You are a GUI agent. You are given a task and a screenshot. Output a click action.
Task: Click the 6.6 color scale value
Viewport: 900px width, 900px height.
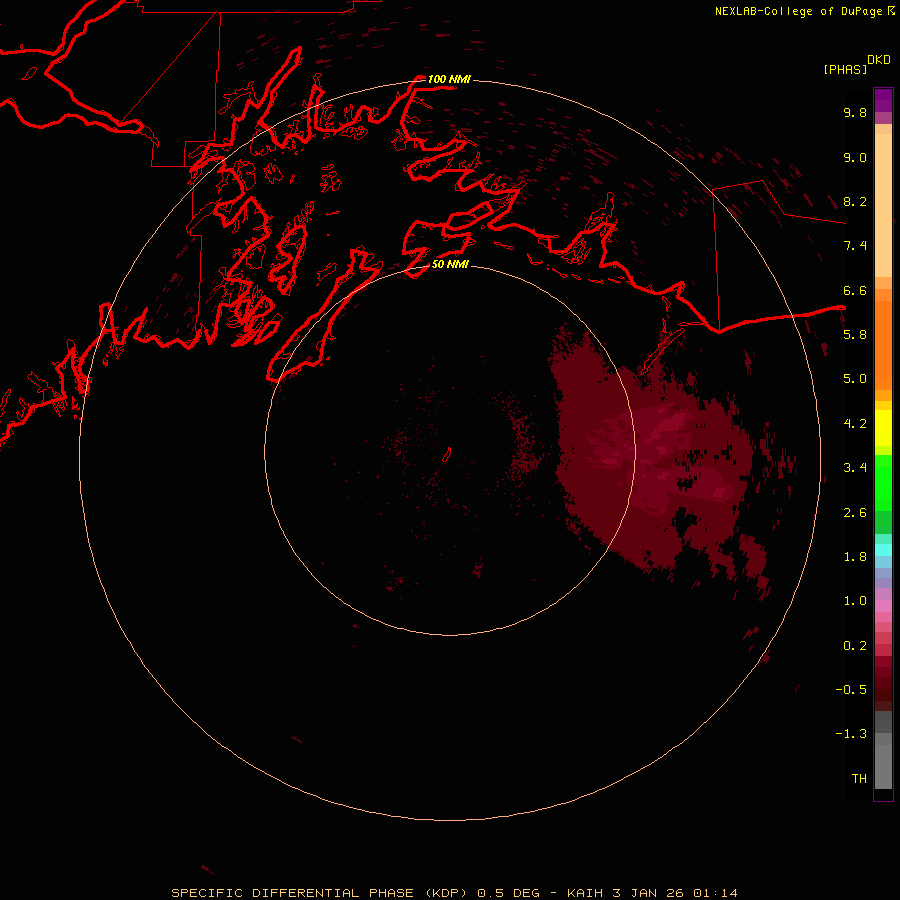(x=855, y=290)
